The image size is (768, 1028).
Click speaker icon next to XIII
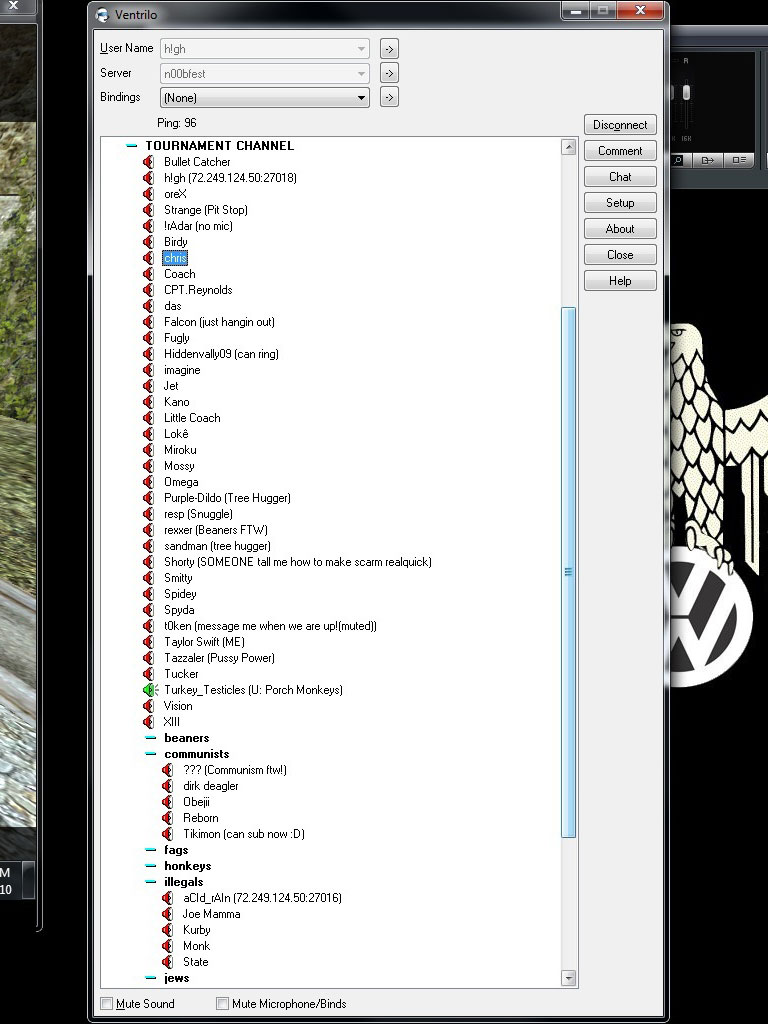click(x=149, y=722)
